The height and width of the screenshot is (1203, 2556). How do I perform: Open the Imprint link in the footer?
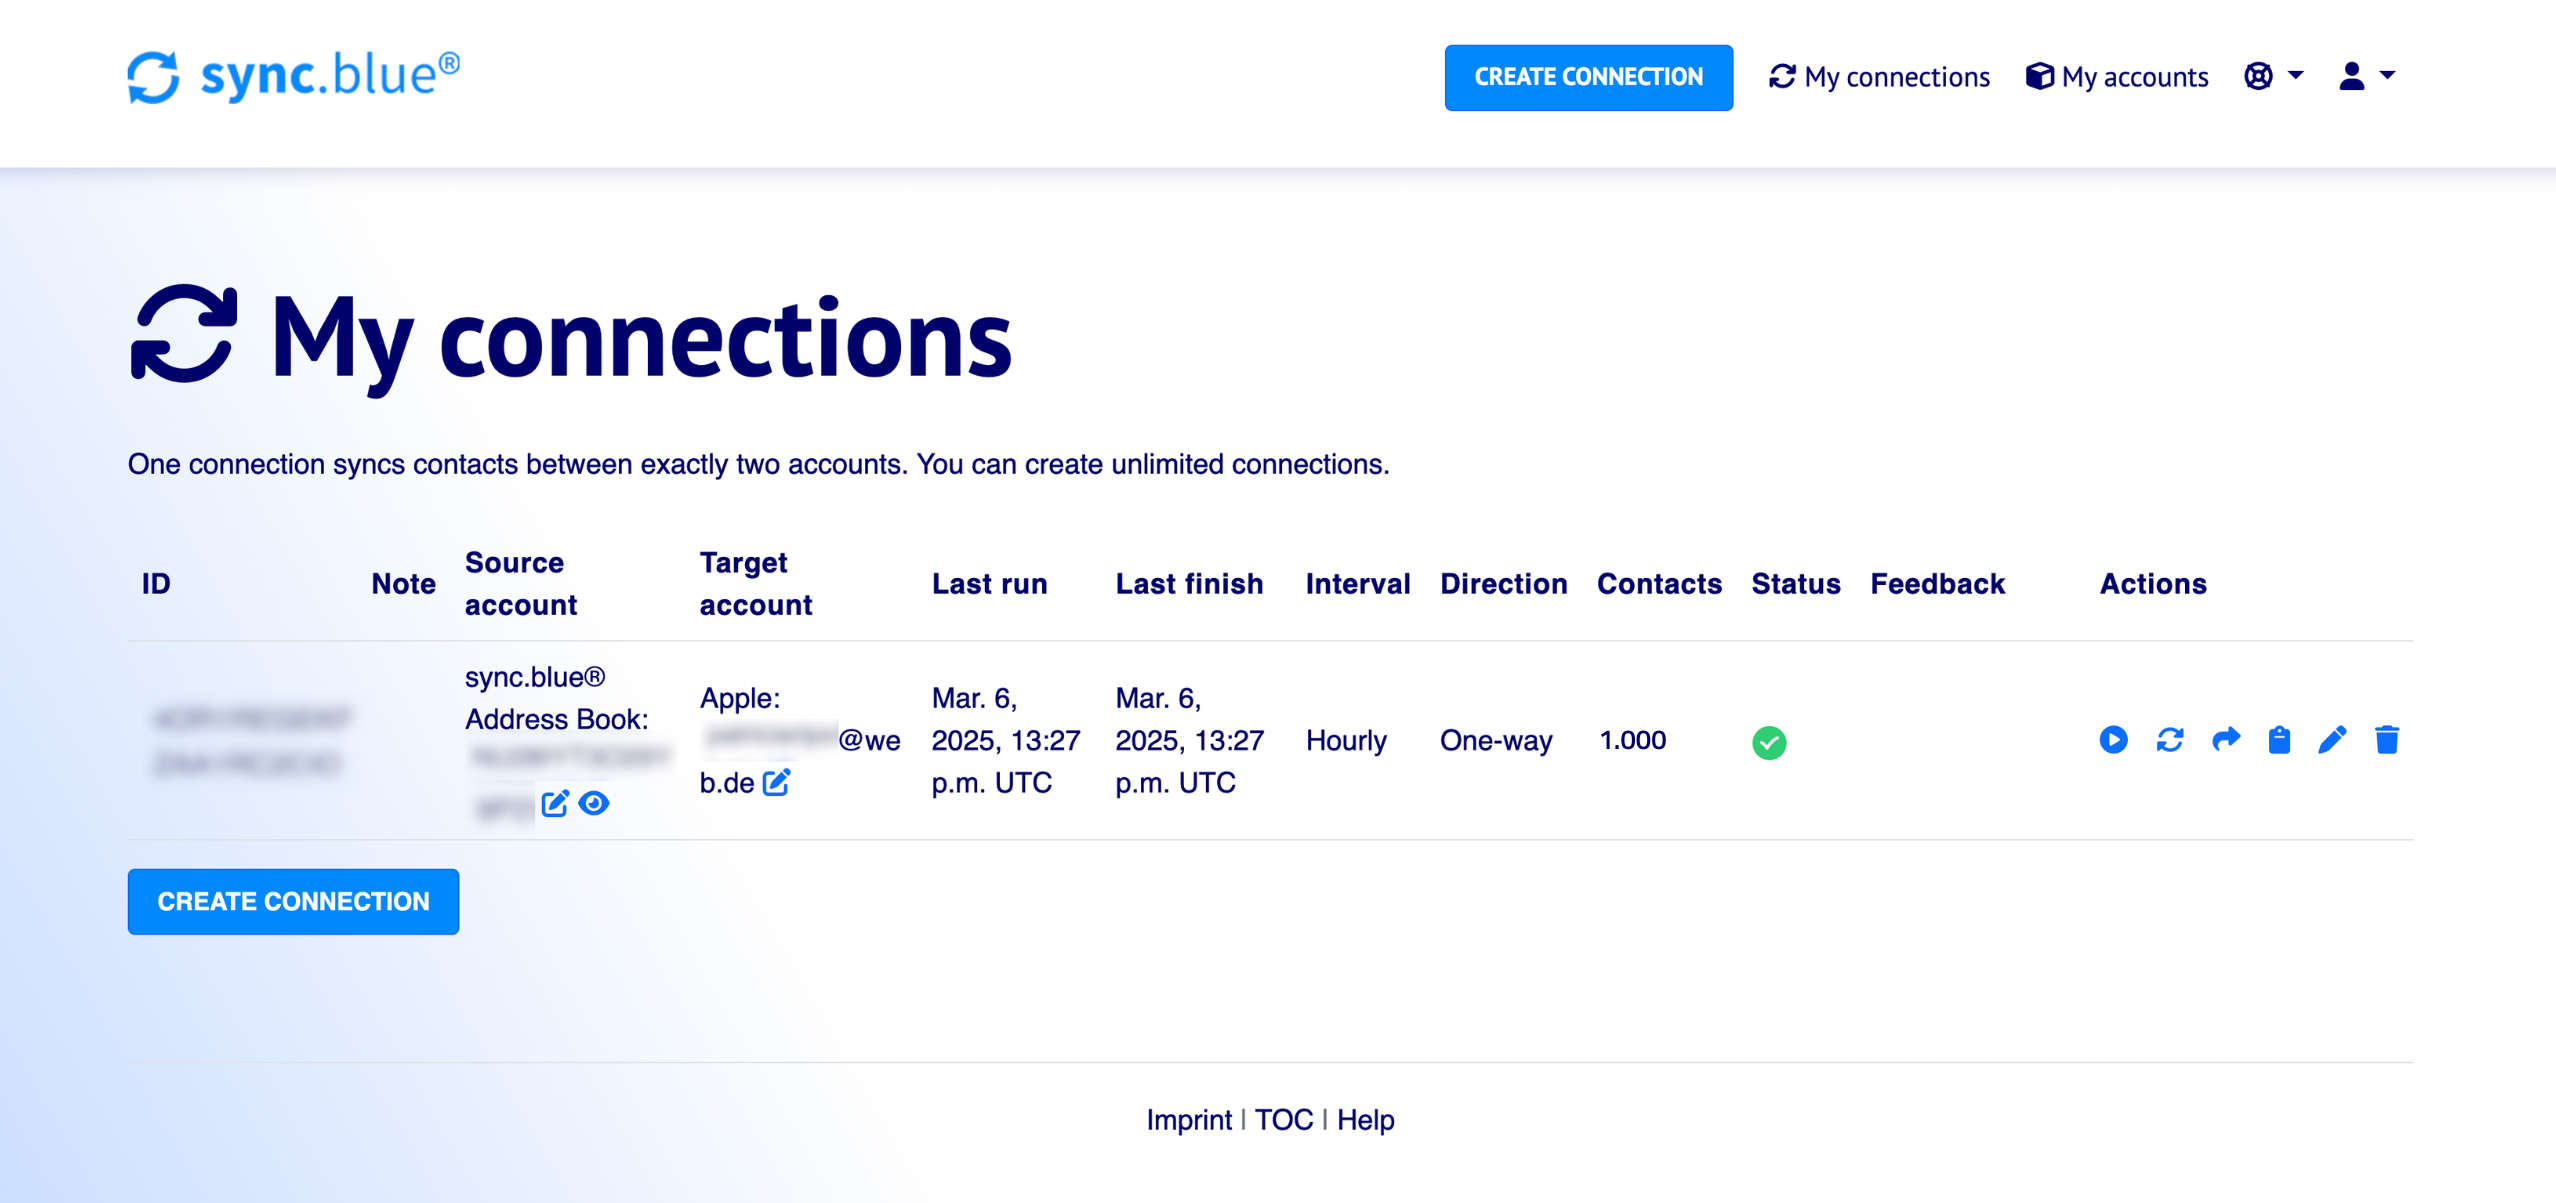pyautogui.click(x=1187, y=1119)
